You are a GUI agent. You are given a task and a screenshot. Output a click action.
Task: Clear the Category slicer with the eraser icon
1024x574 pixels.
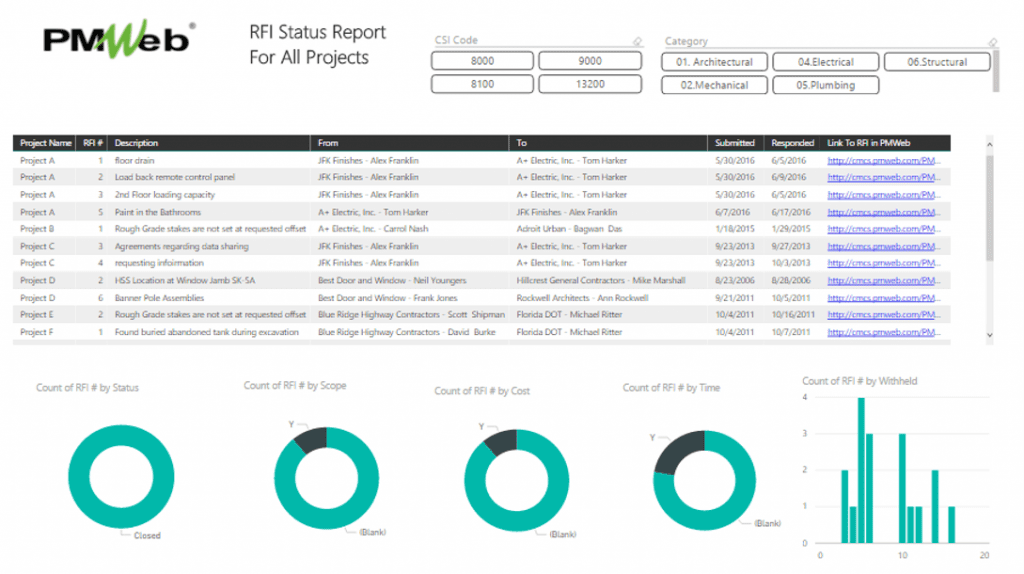[992, 42]
